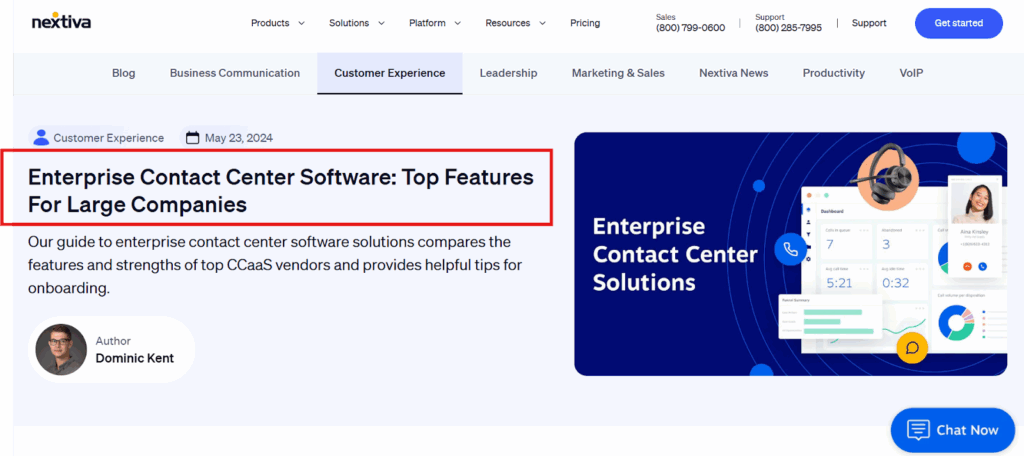Open the Customer Experience category tag
Image resolution: width=1024 pixels, height=456 pixels.
pyautogui.click(x=108, y=138)
